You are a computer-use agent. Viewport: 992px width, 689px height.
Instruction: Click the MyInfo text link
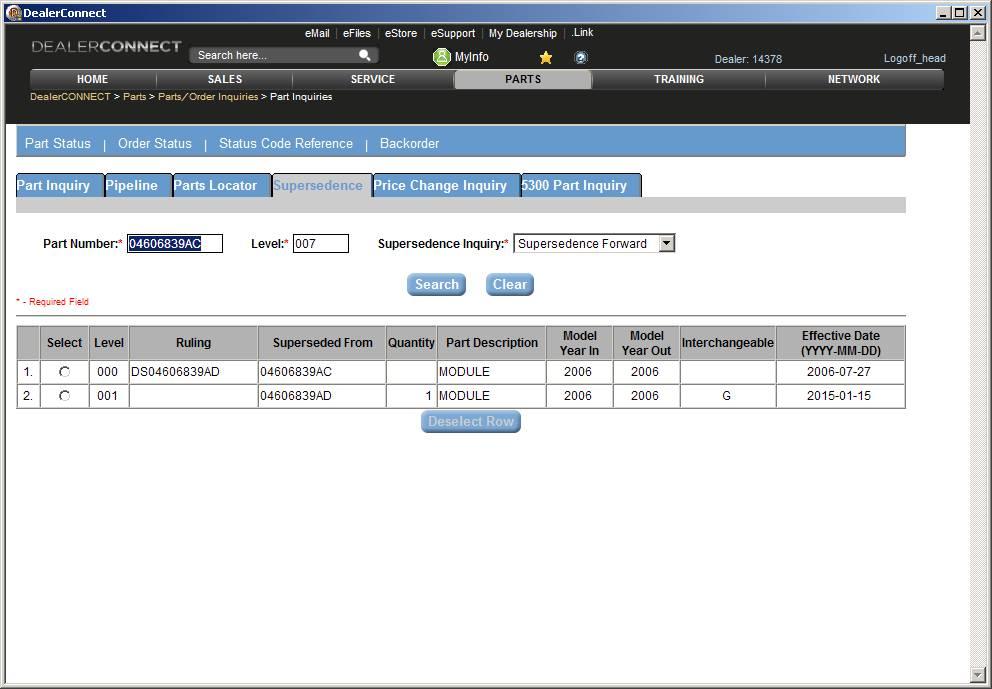click(x=472, y=57)
